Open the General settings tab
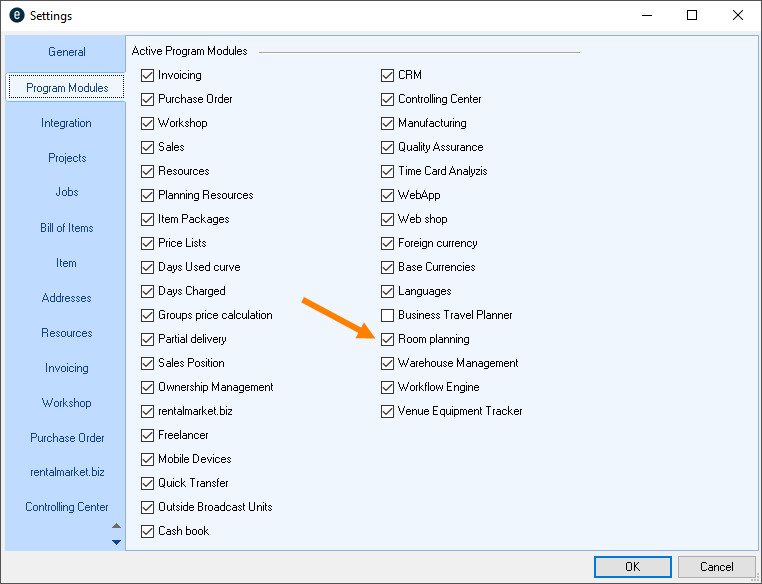The height and width of the screenshot is (584, 762). pyautogui.click(x=67, y=52)
